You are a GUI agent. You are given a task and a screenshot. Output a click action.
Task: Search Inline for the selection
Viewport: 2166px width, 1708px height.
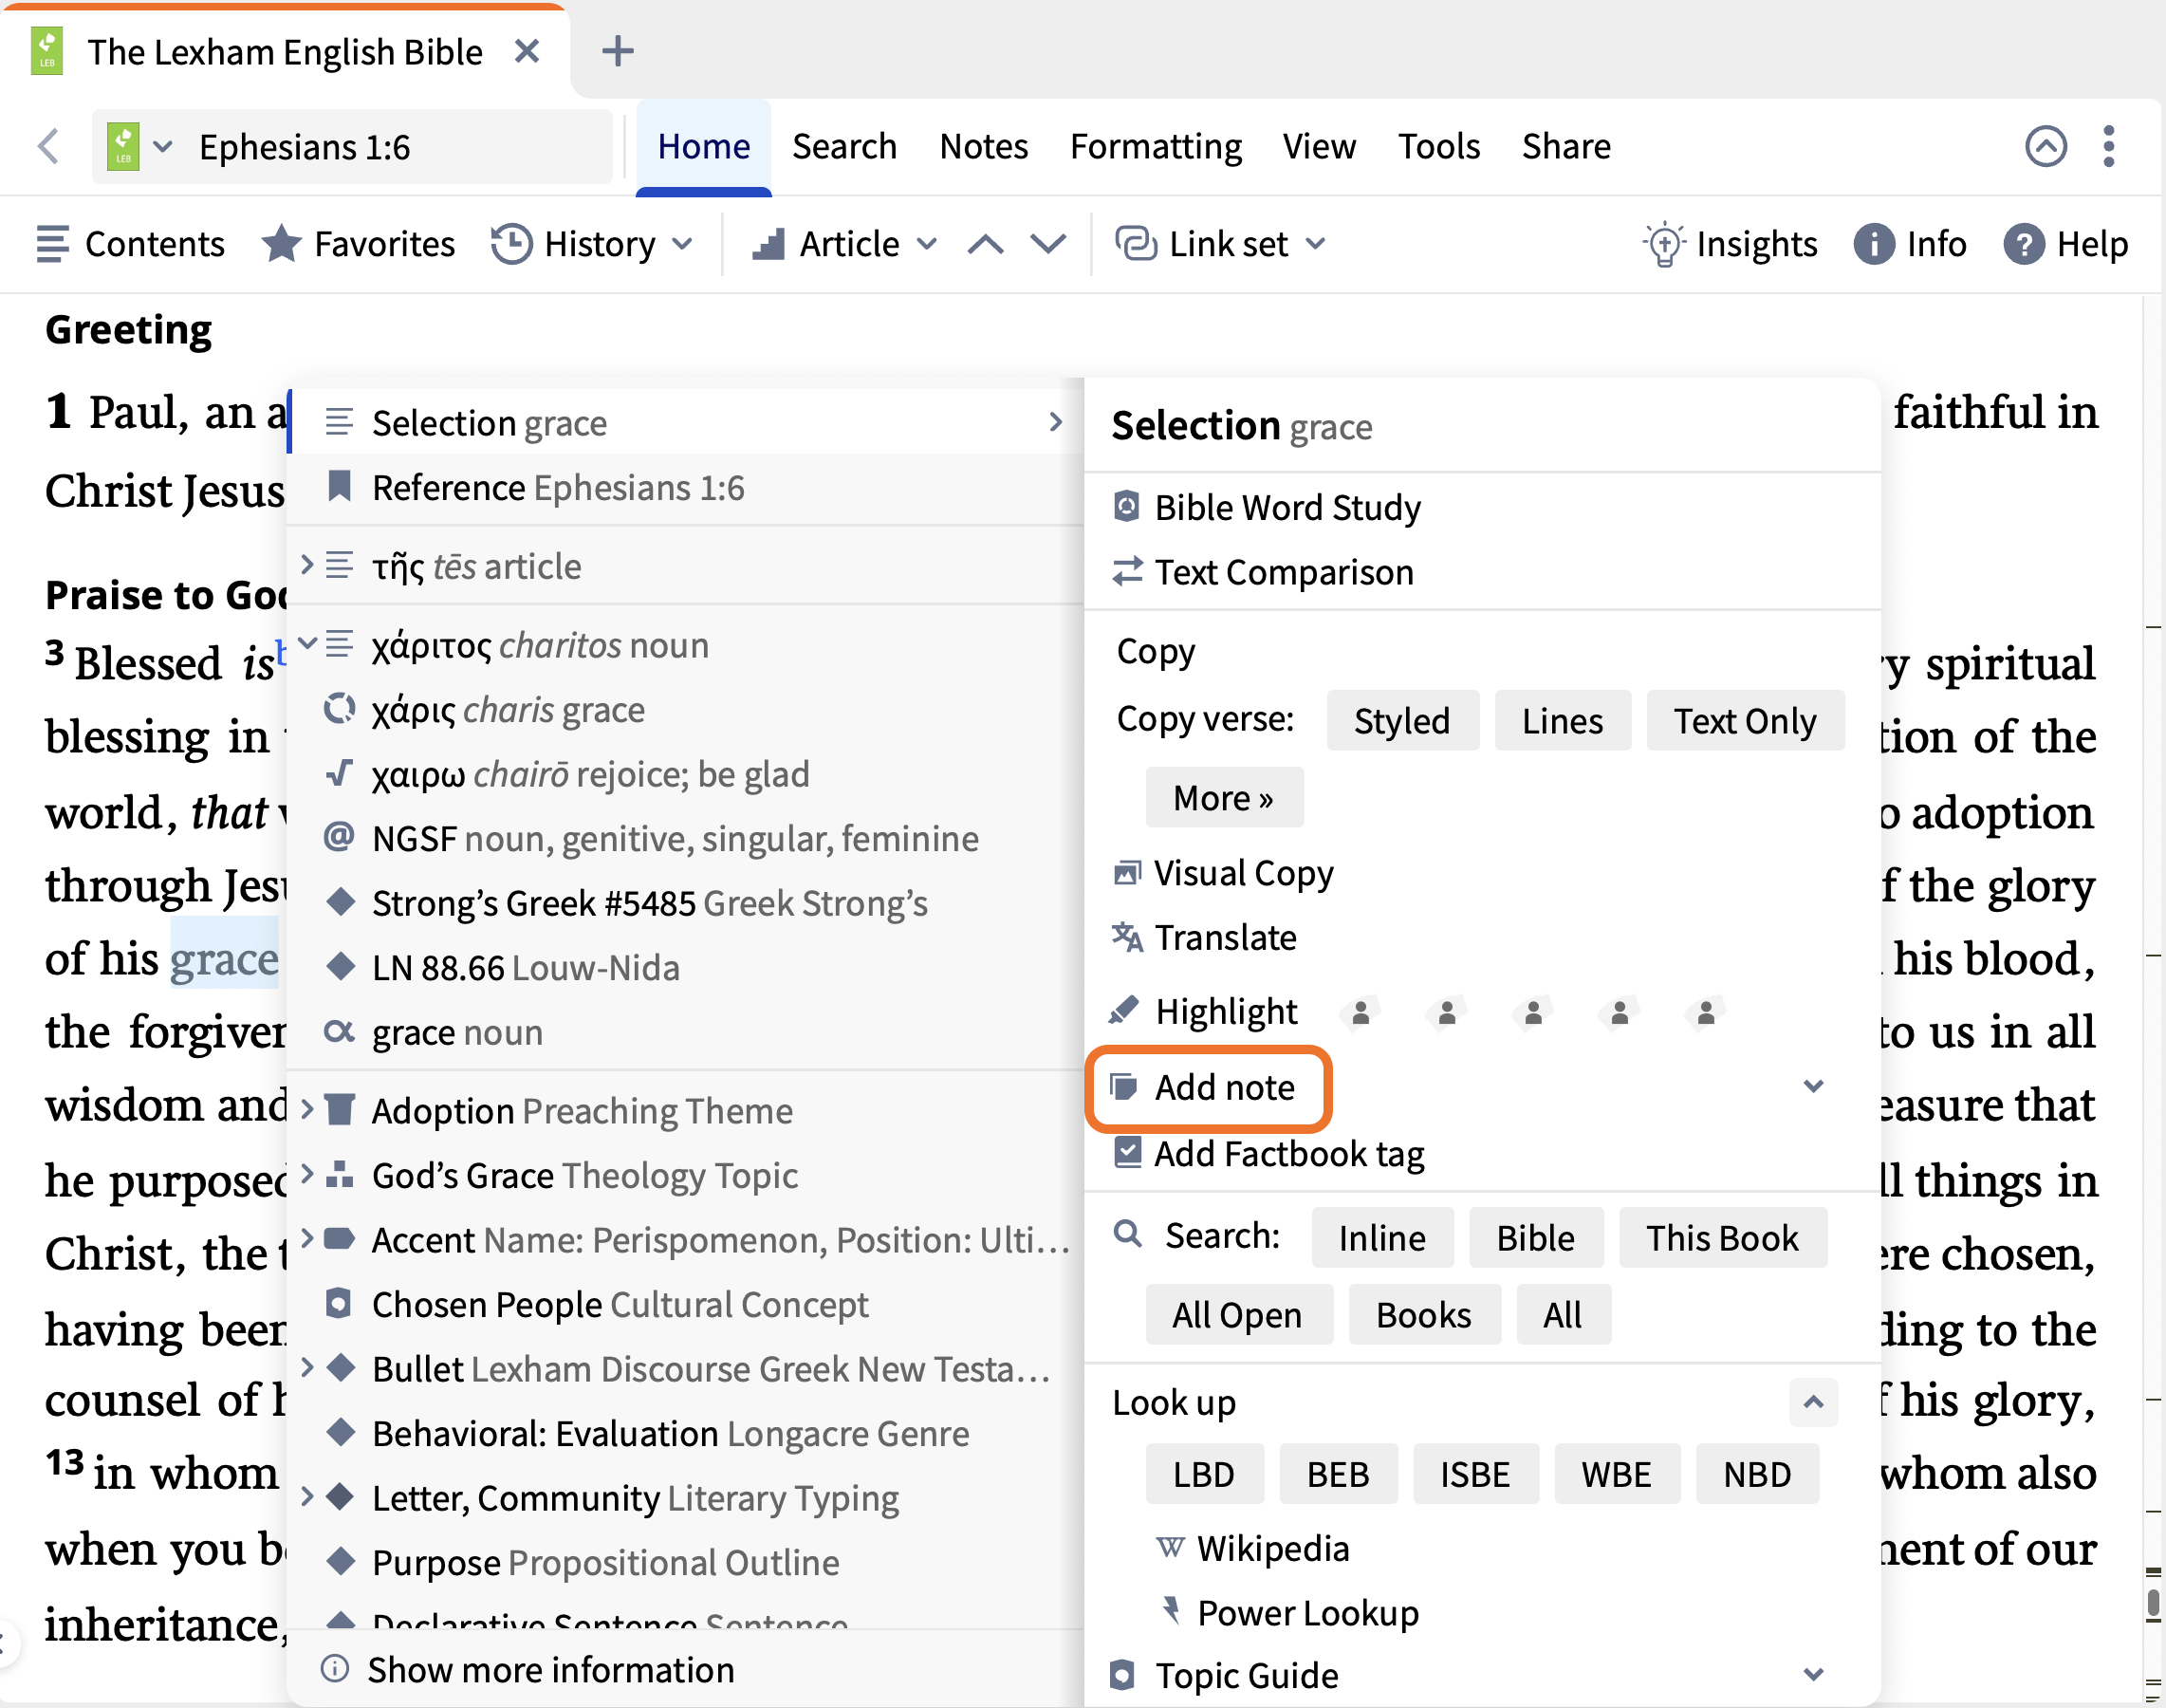[x=1382, y=1238]
